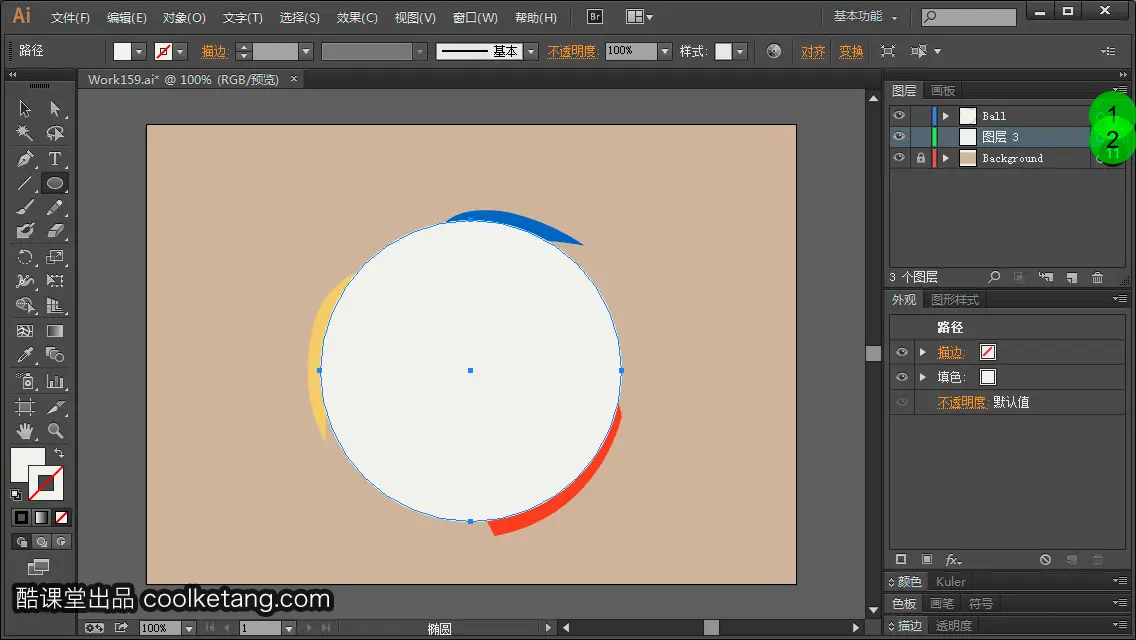Click 对齐 link in control bar
The height and width of the screenshot is (640, 1136).
click(x=813, y=51)
